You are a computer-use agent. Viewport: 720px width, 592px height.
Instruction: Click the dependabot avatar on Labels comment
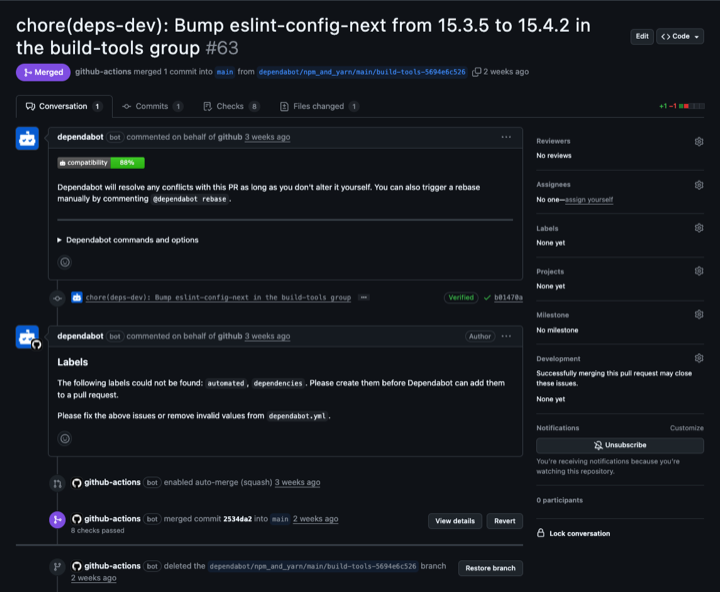(27, 337)
